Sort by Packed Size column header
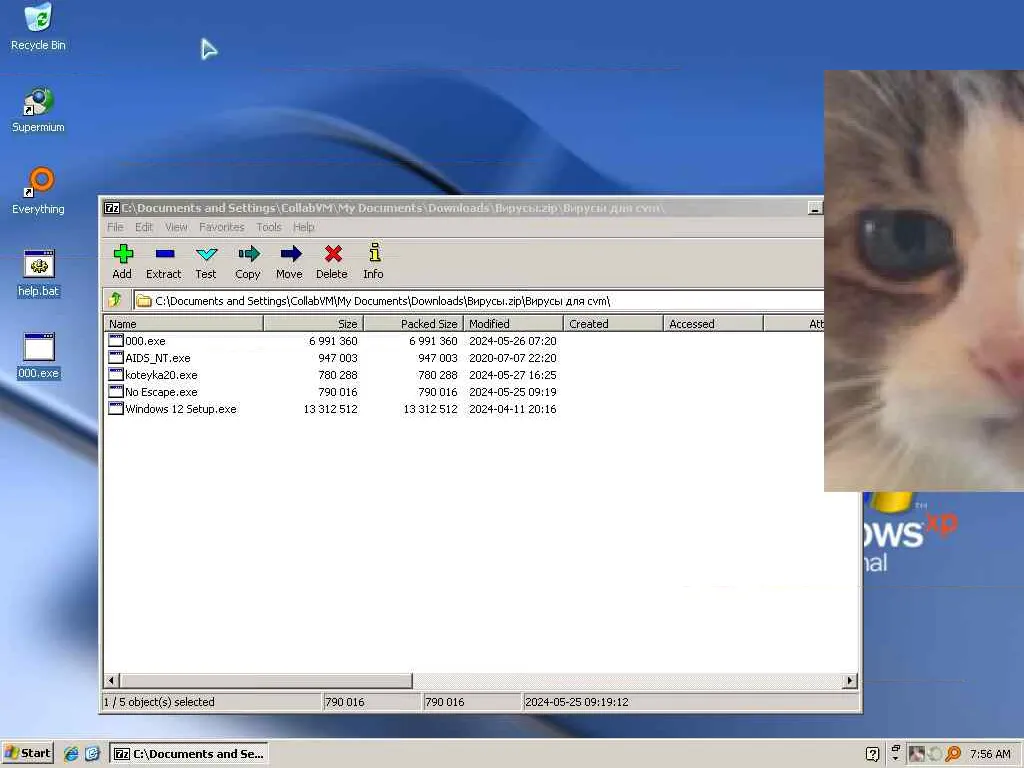The image size is (1024, 768). pyautogui.click(x=413, y=323)
